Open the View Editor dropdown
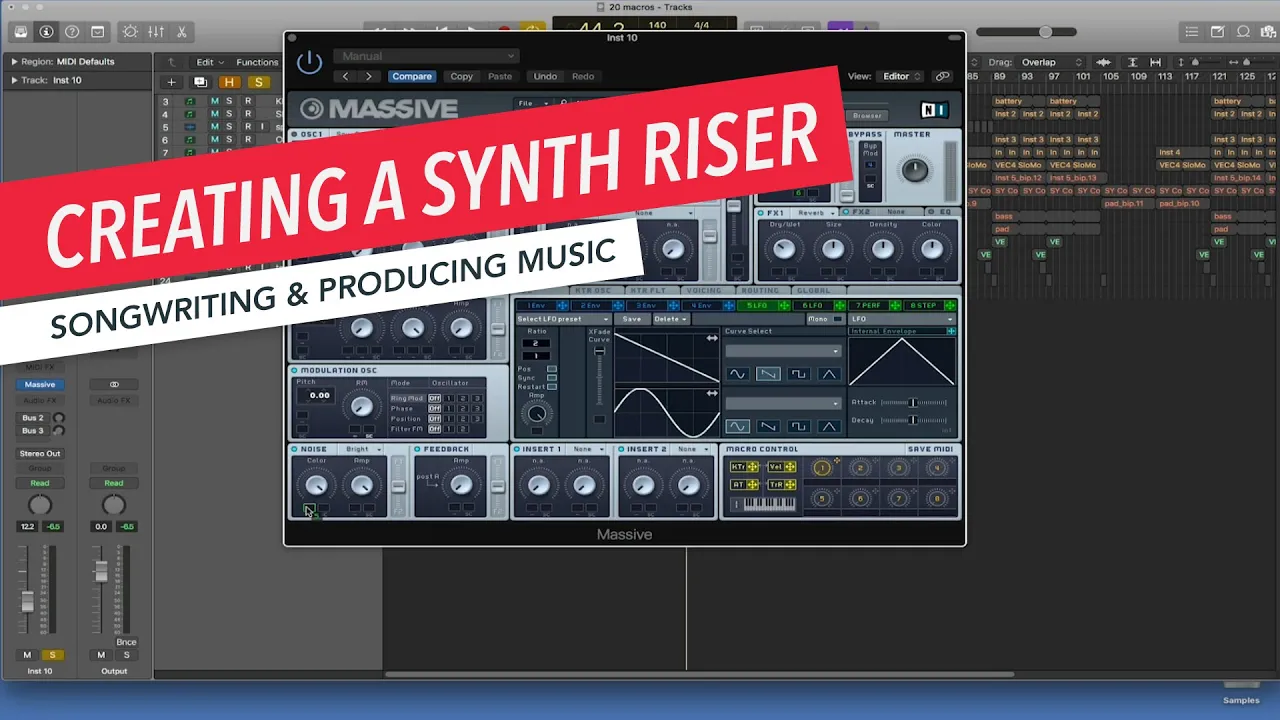This screenshot has width=1280, height=720. pyautogui.click(x=902, y=76)
